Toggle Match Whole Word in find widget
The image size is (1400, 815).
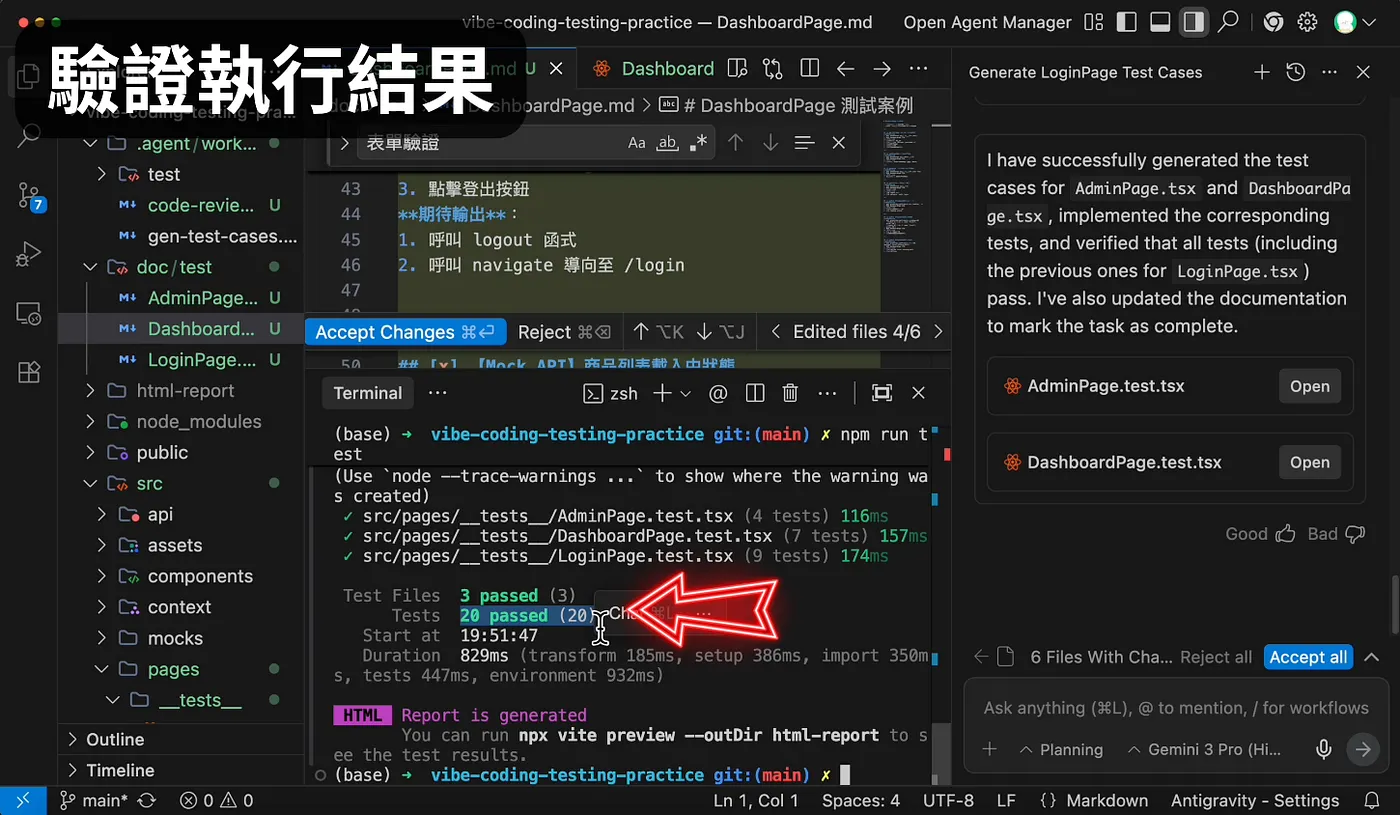(x=667, y=143)
